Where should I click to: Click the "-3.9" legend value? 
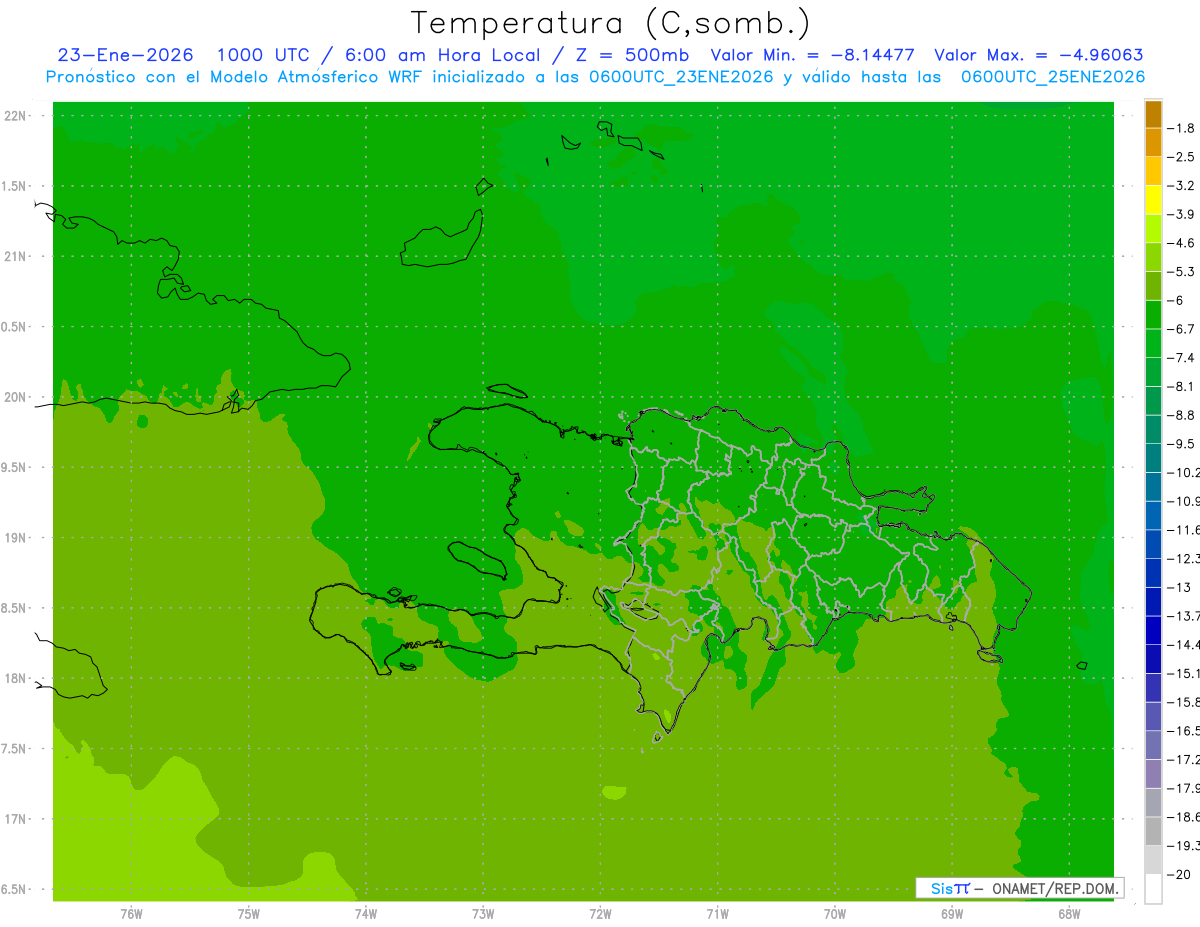[x=1182, y=214]
